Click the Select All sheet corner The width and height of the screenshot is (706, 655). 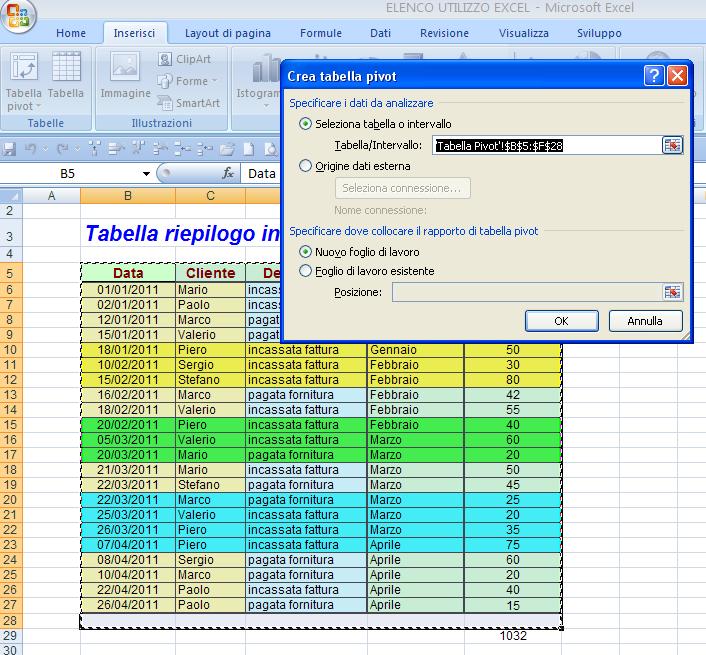coord(11,196)
